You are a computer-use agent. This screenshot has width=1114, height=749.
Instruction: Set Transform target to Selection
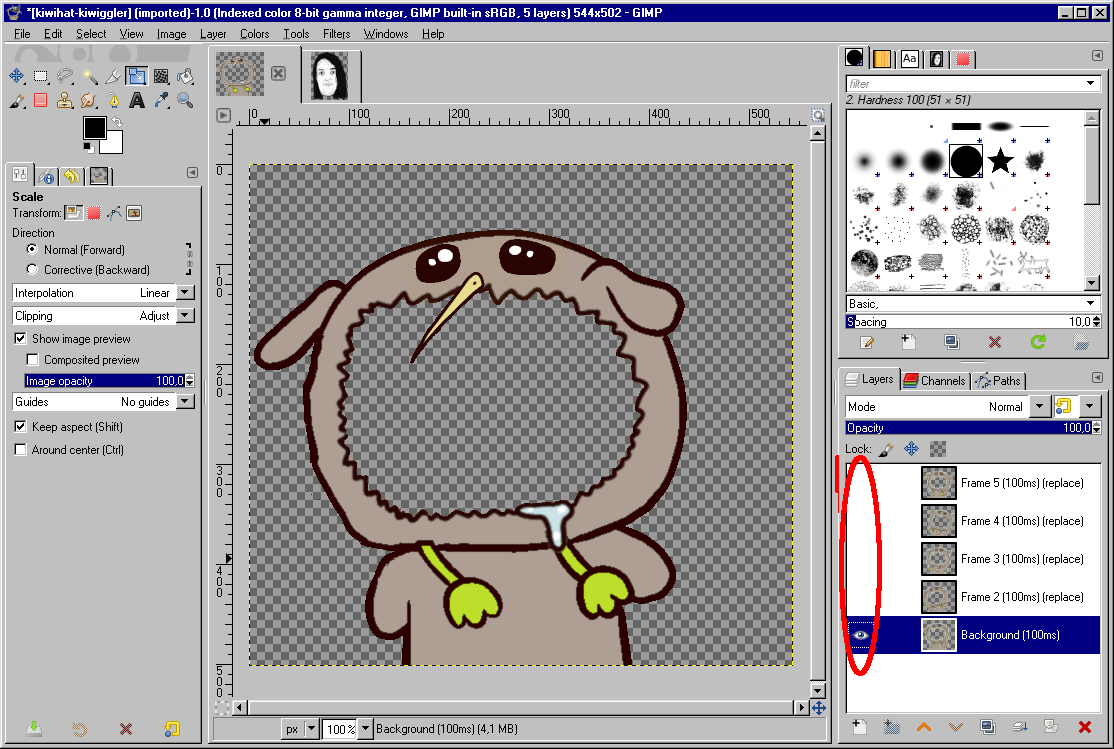click(94, 212)
